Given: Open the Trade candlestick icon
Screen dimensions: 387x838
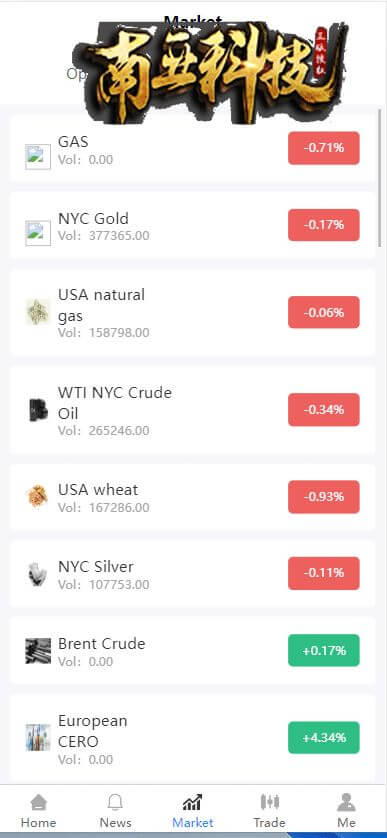Looking at the screenshot, I should (269, 802).
